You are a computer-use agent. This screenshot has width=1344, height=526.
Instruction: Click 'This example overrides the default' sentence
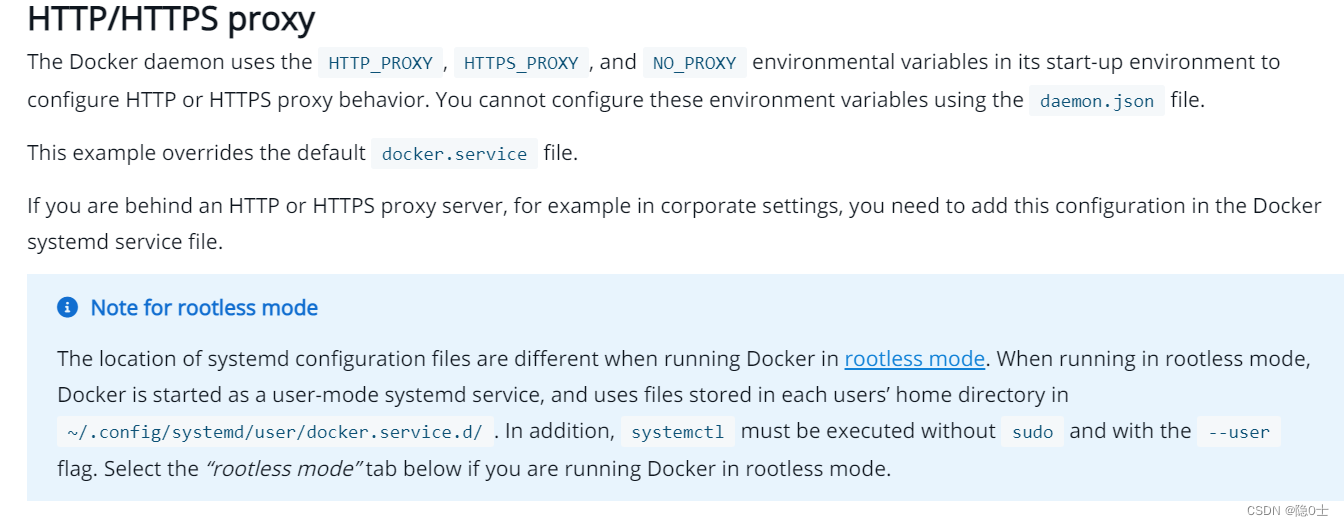click(196, 153)
